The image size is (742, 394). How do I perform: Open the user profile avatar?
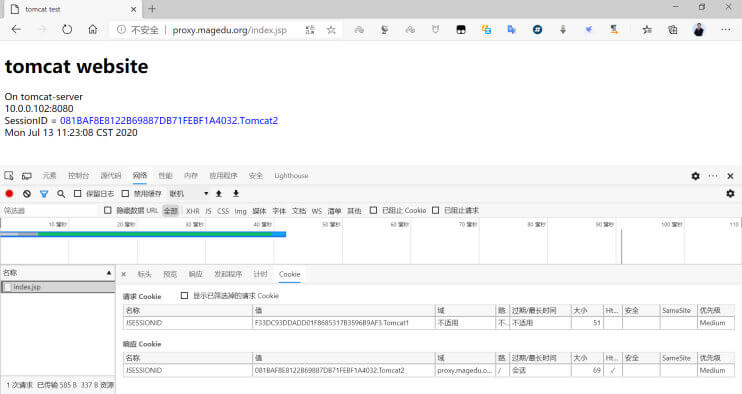tap(699, 30)
